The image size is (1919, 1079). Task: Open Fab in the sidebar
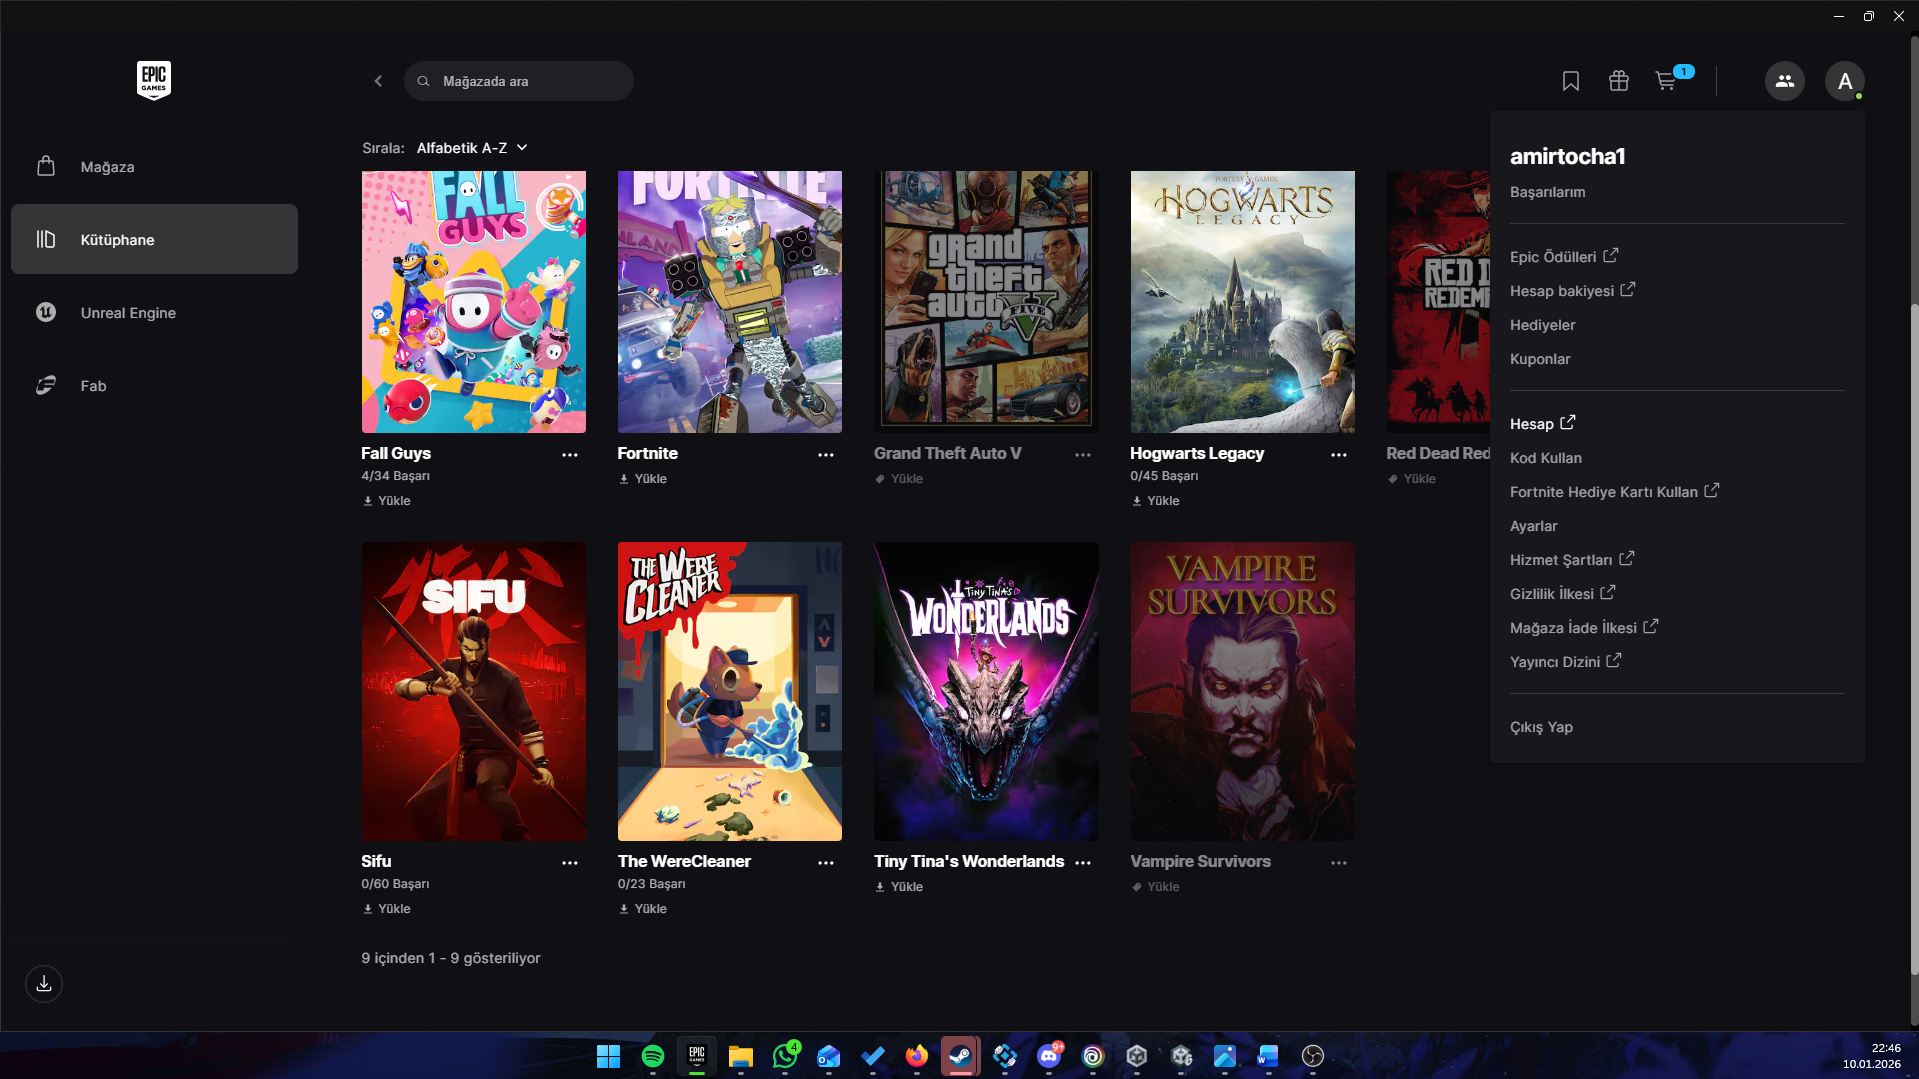click(x=154, y=386)
